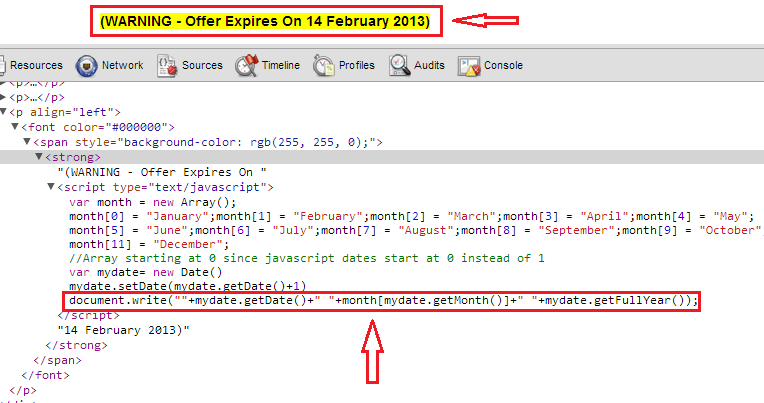Image resolution: width=764 pixels, height=403 pixels.
Task: Open the Profiles panel icon
Action: tap(324, 66)
